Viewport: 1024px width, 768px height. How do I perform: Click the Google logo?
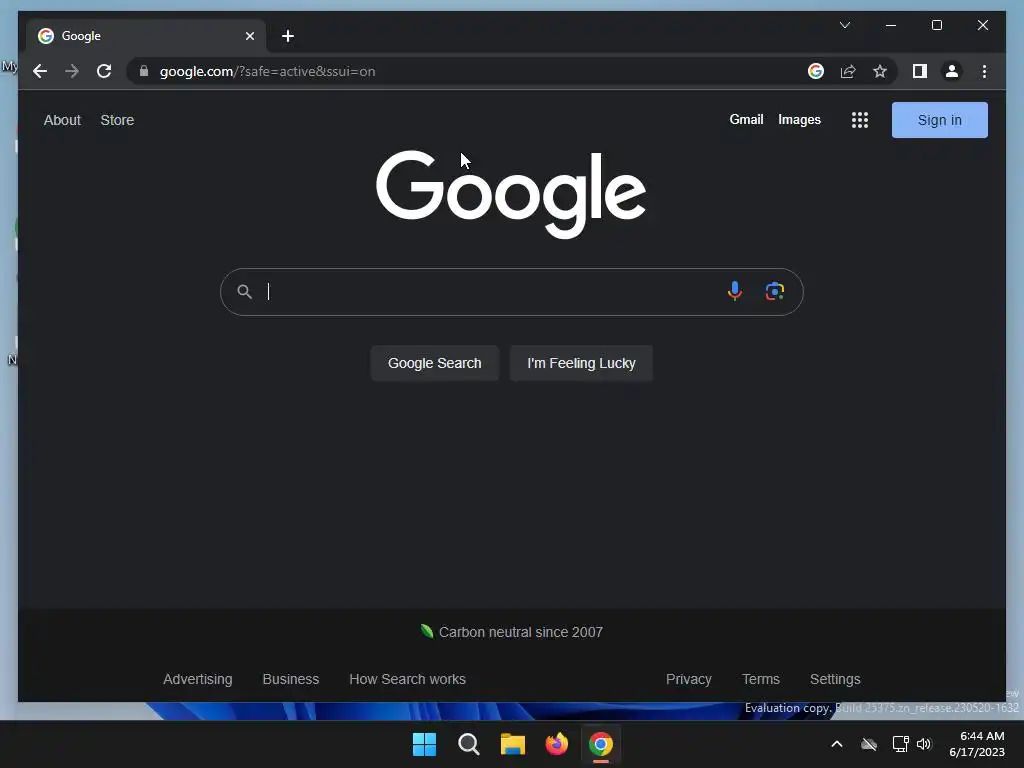(x=511, y=194)
